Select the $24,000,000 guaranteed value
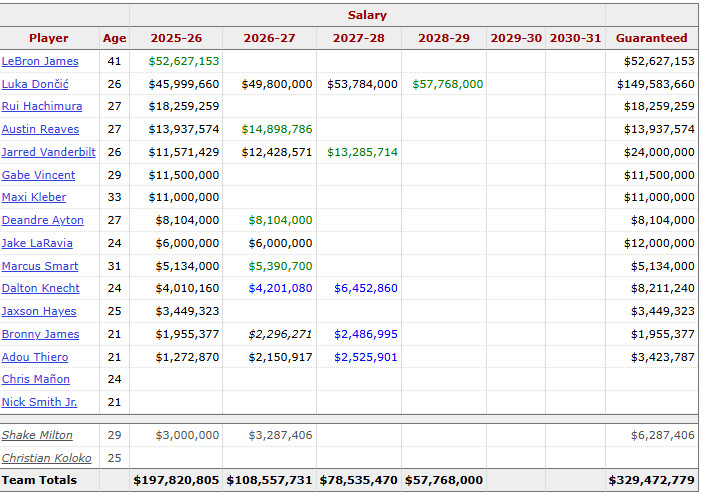701x495 pixels. coord(659,152)
